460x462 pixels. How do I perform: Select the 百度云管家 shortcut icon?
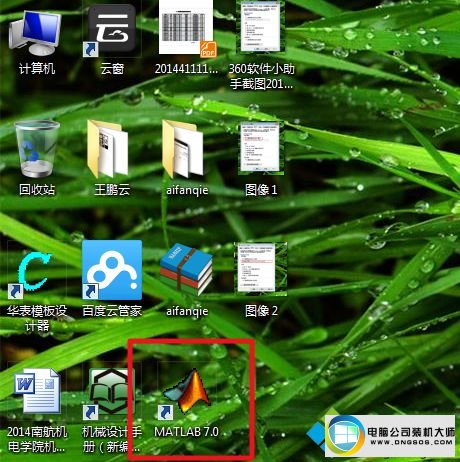pos(112,270)
